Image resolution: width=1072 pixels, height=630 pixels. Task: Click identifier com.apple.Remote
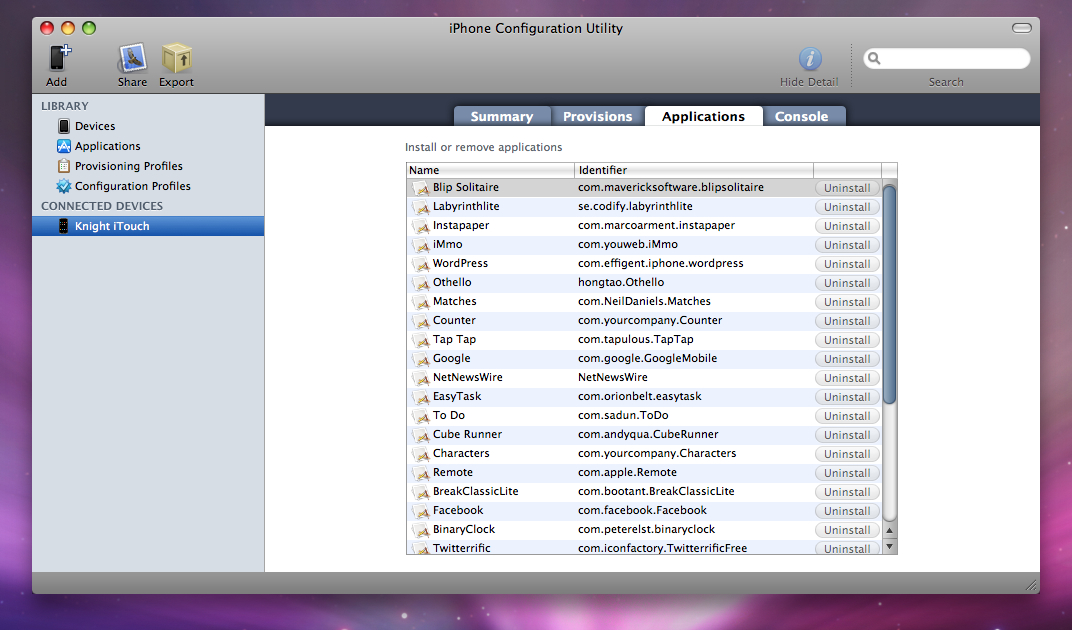coord(627,473)
